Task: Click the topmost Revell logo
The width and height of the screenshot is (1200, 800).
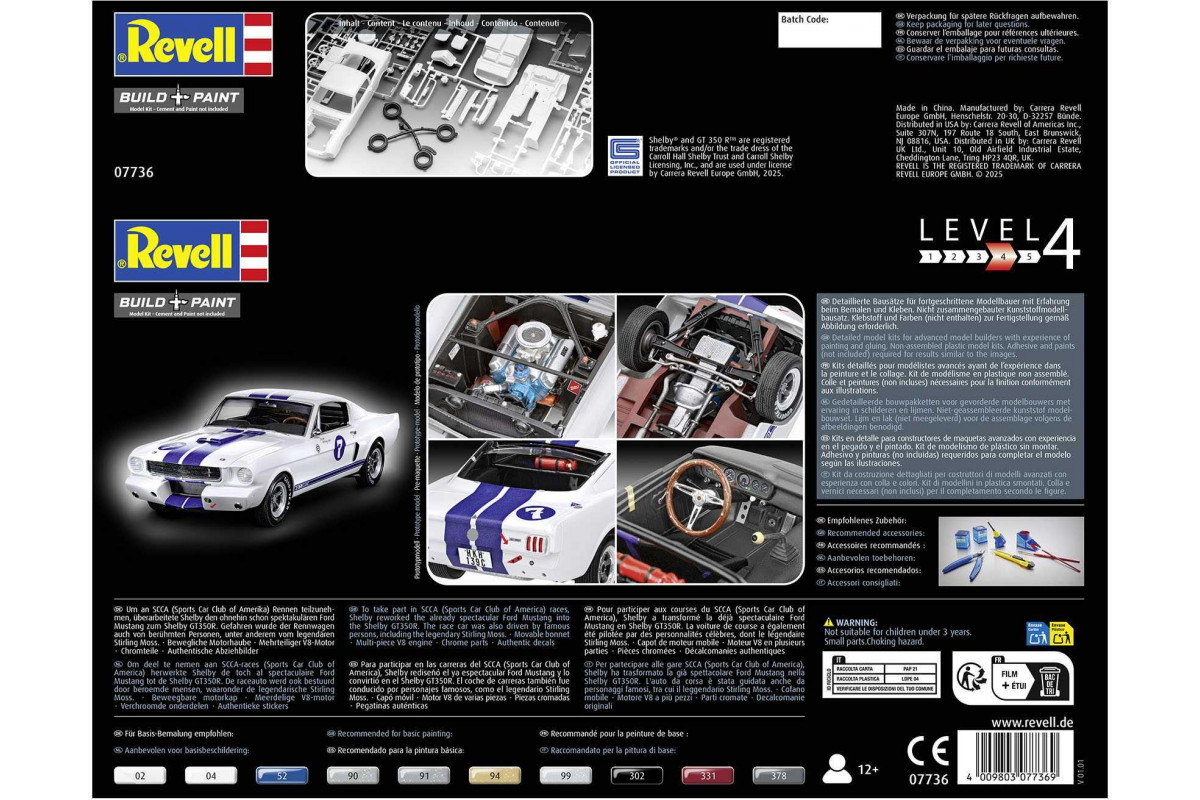Action: (193, 45)
